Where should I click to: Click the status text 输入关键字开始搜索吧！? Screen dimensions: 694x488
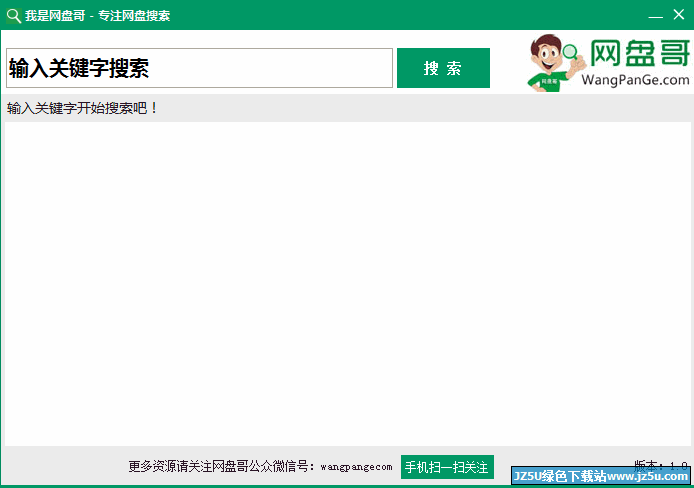82,108
